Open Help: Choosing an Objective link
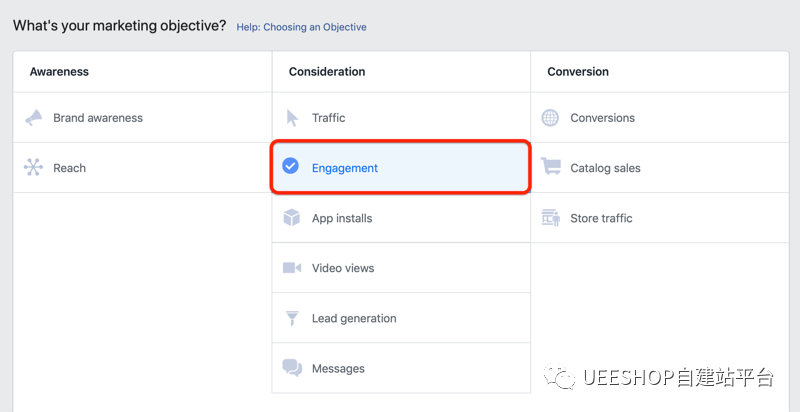This screenshot has width=800, height=412. pyautogui.click(x=301, y=27)
